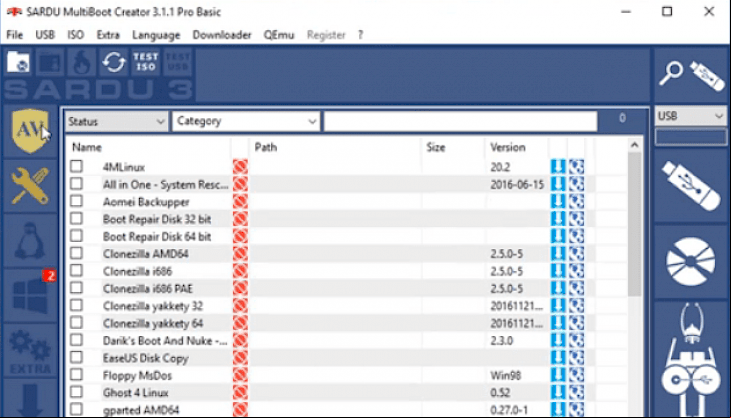The height and width of the screenshot is (418, 731).
Task: Open the Windows logo category
Action: (30, 296)
